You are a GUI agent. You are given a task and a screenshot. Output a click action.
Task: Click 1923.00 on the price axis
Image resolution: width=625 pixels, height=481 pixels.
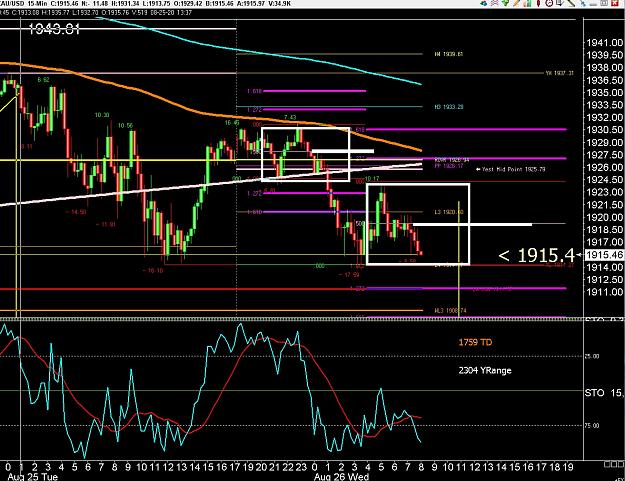(x=605, y=192)
